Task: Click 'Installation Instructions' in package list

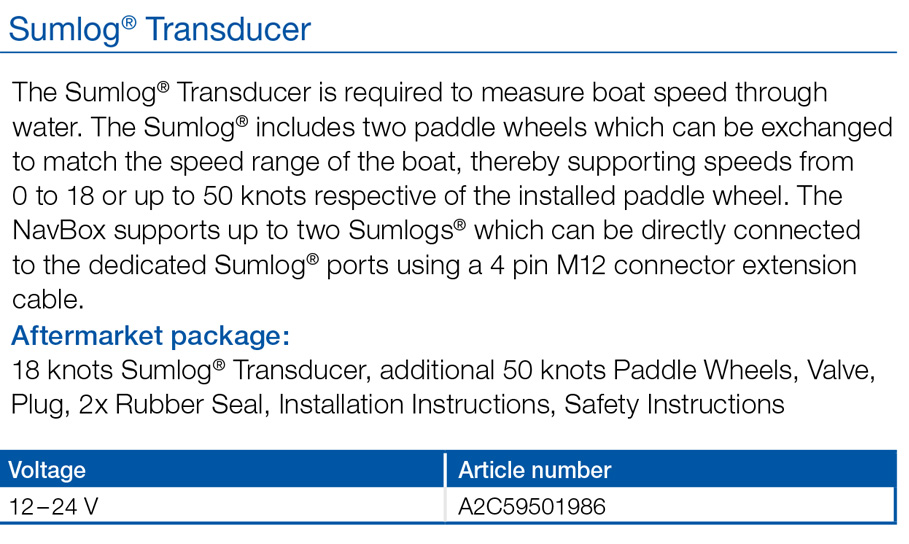Action: pos(414,405)
